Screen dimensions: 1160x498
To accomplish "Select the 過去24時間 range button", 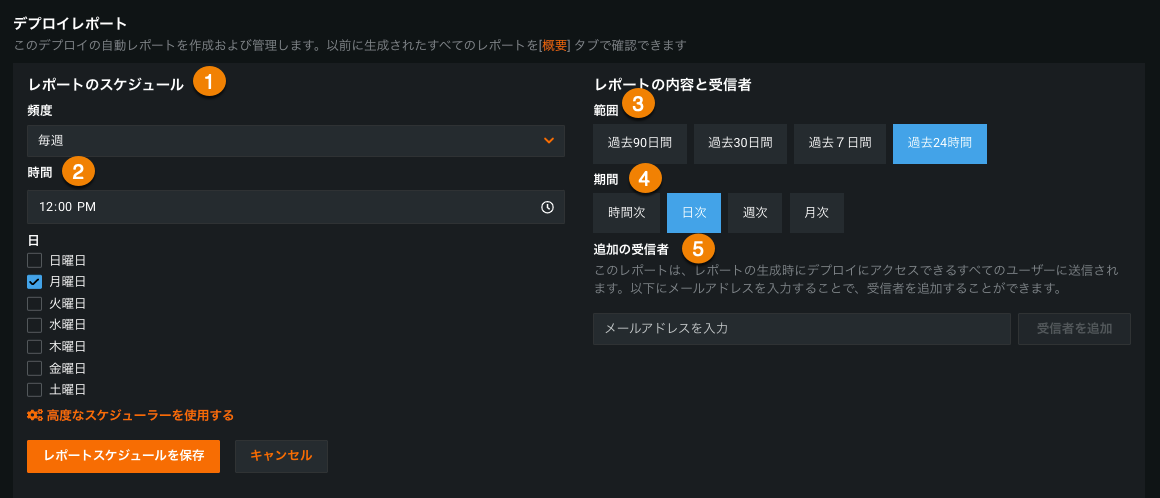I will tap(939, 143).
